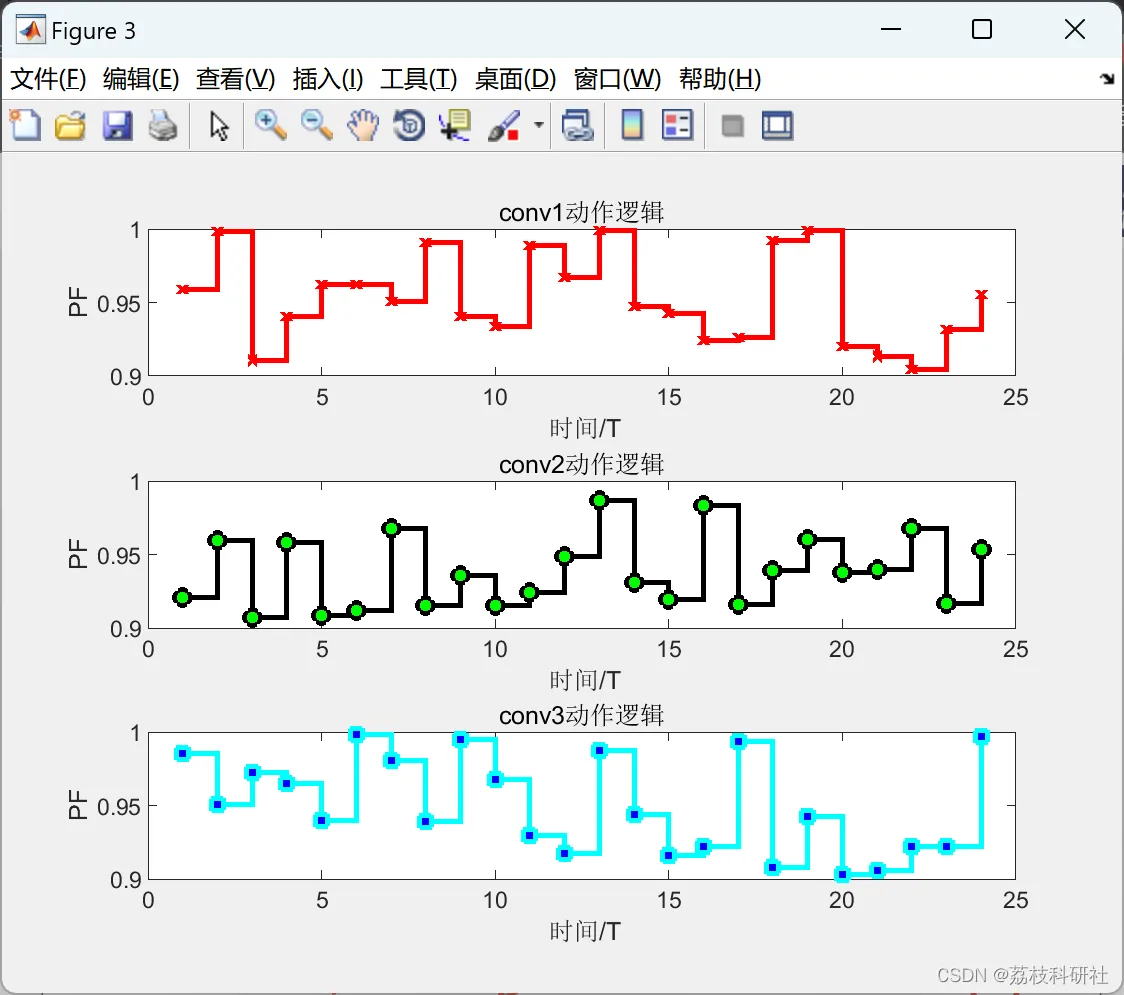Click the Show Plot Tools icon
This screenshot has width=1124, height=995.
(777, 125)
